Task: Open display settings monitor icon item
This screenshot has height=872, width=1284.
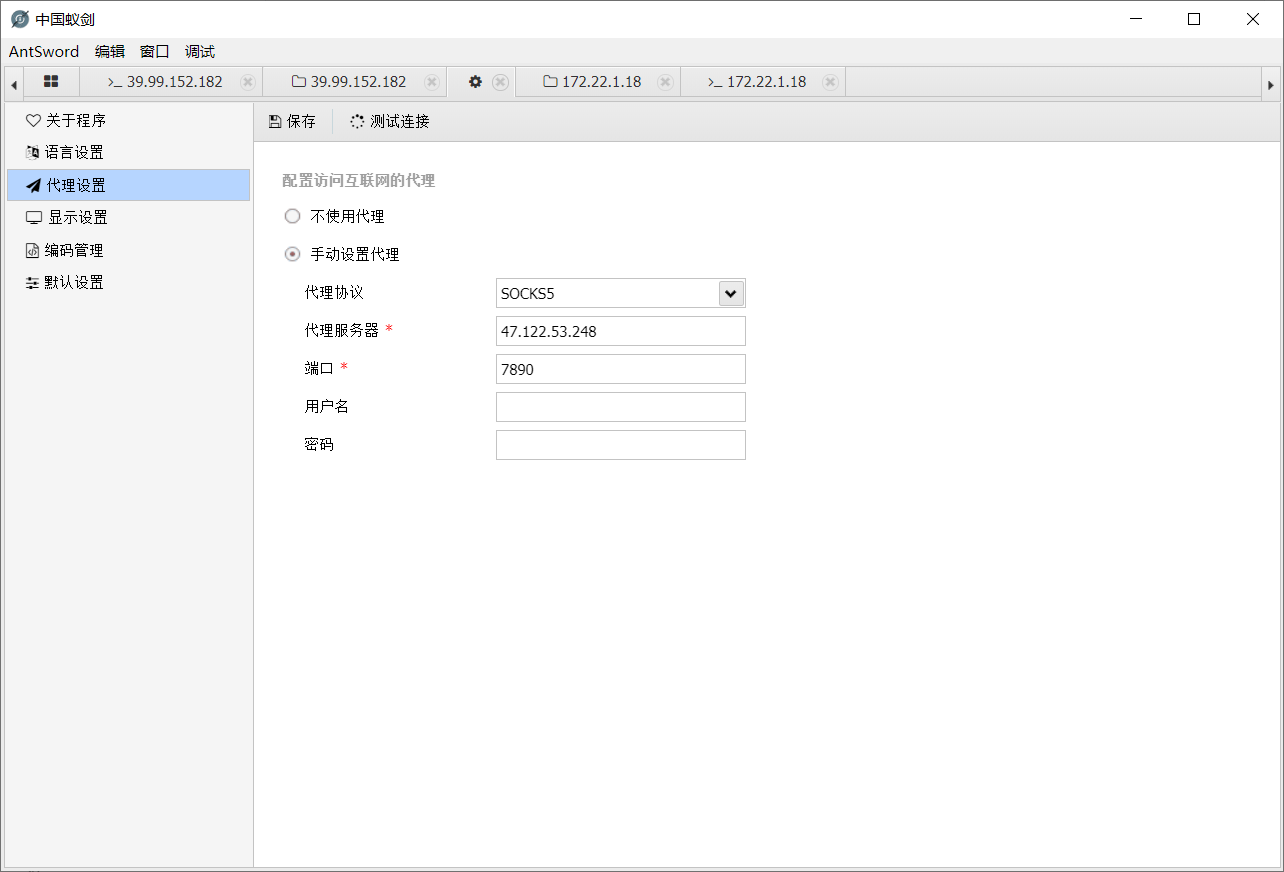Action: [x=34, y=218]
